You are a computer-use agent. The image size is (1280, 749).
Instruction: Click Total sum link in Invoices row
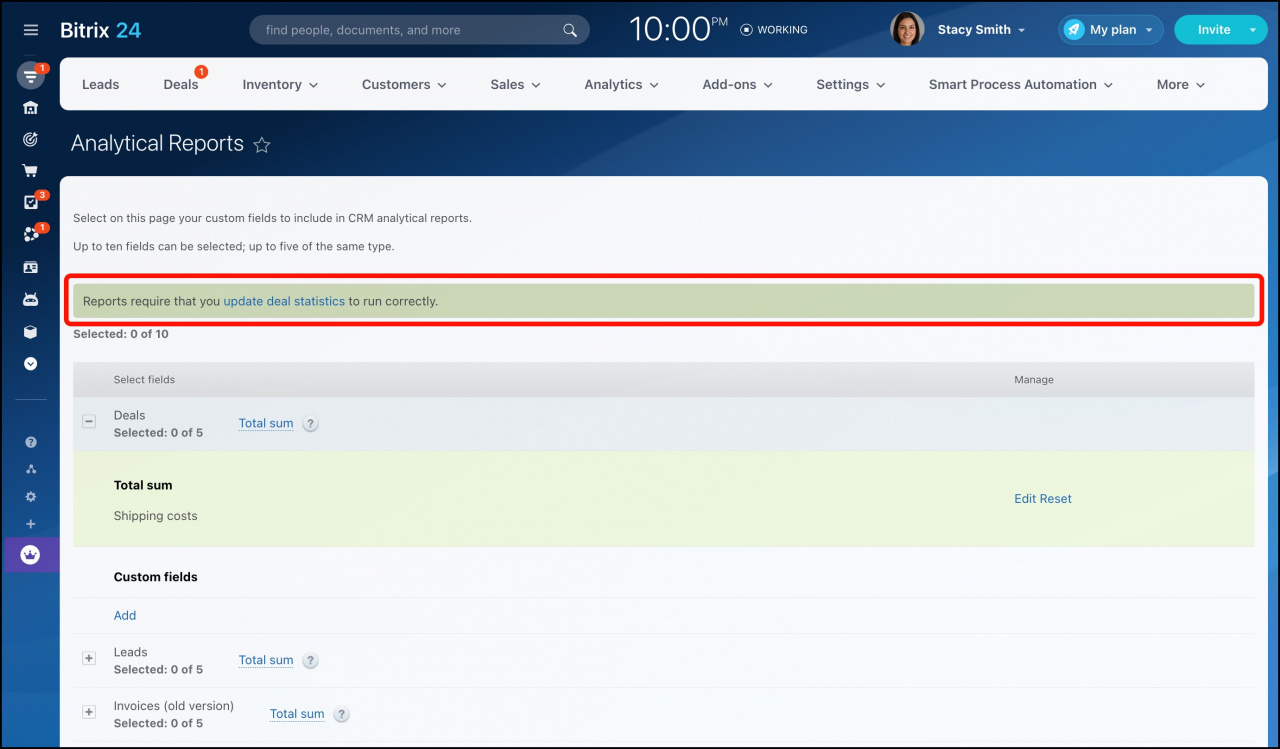pos(297,714)
